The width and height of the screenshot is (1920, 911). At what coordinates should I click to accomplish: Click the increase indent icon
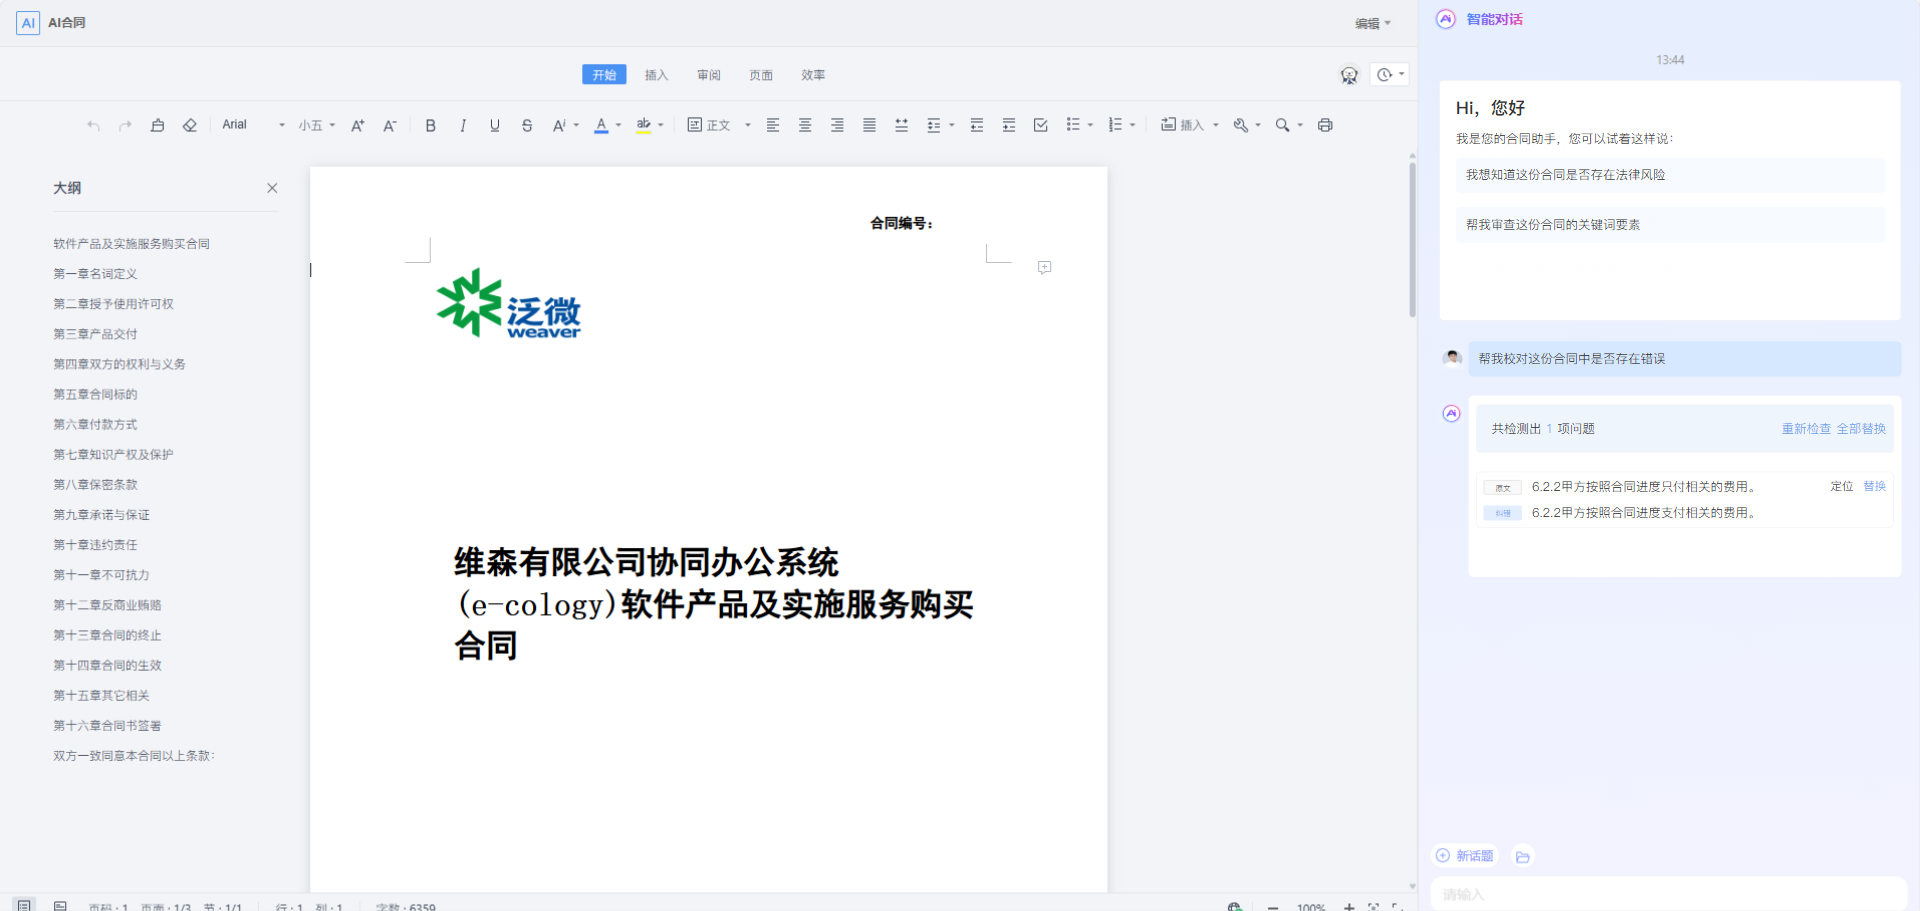[x=1009, y=125]
